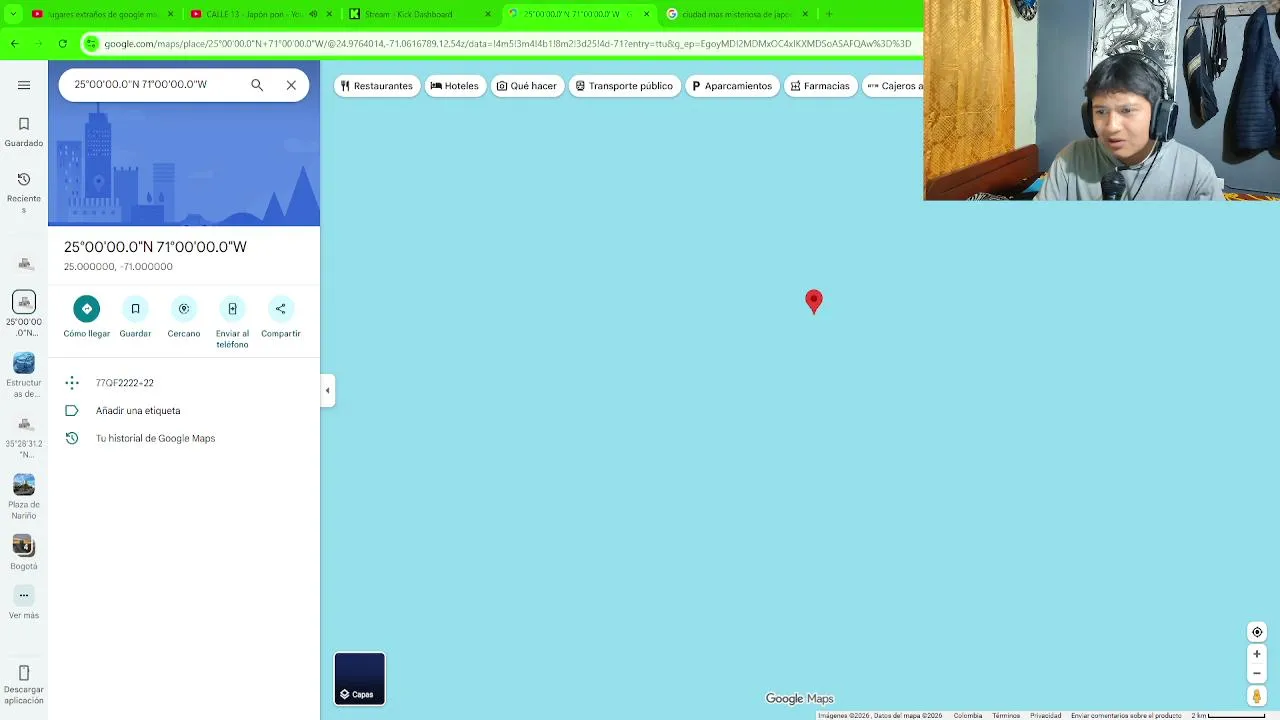Open 35°28'31.2"N recent item in sidebar
The height and width of the screenshot is (720, 1280).
pos(24,438)
